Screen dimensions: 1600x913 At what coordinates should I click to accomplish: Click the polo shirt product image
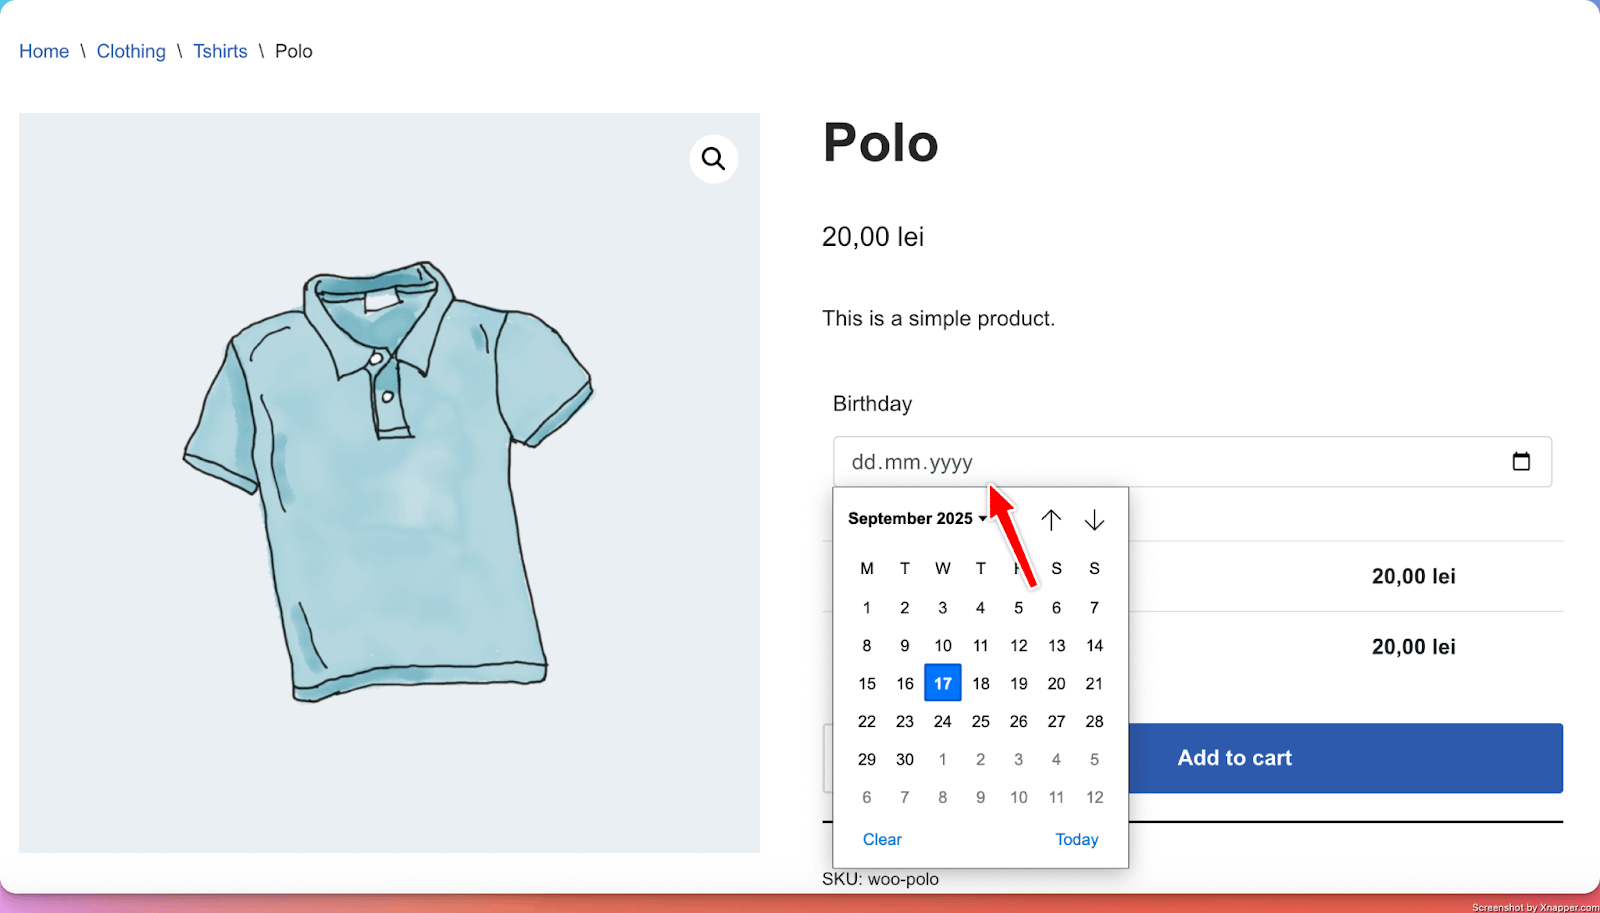pos(389,482)
